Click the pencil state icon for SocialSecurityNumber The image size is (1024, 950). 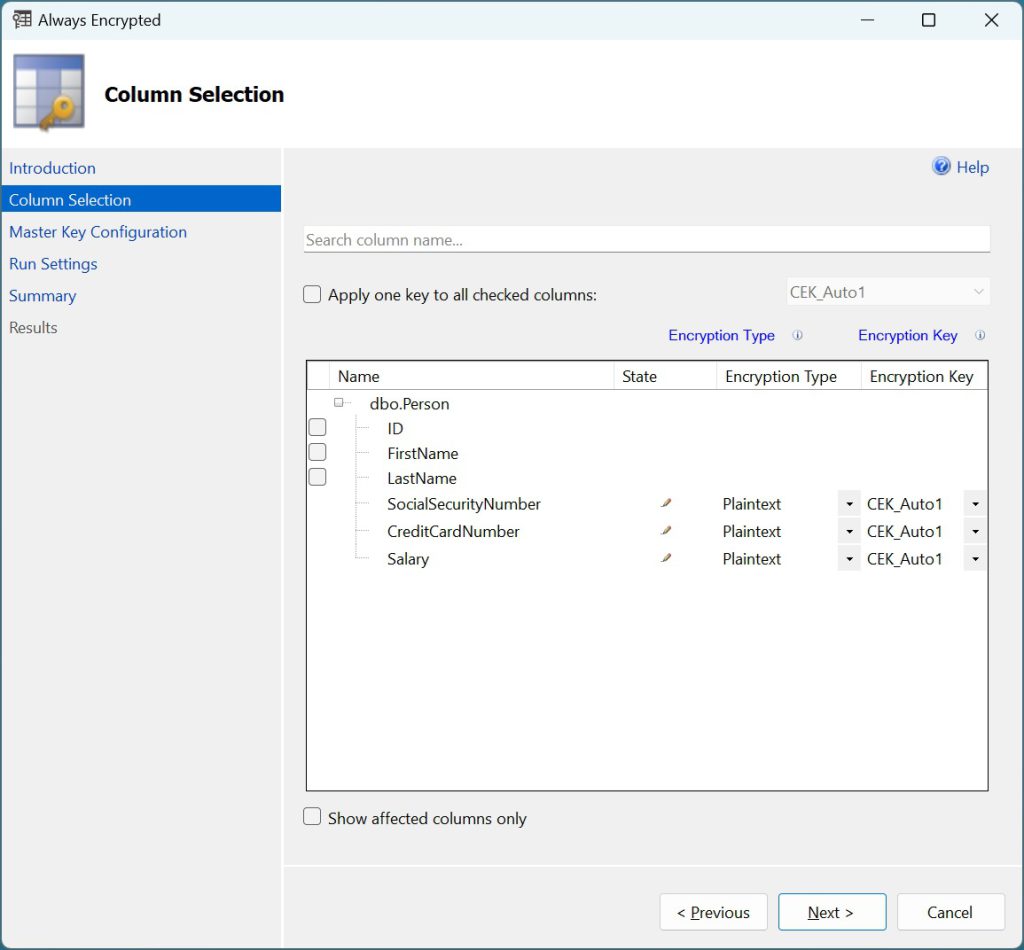(666, 504)
